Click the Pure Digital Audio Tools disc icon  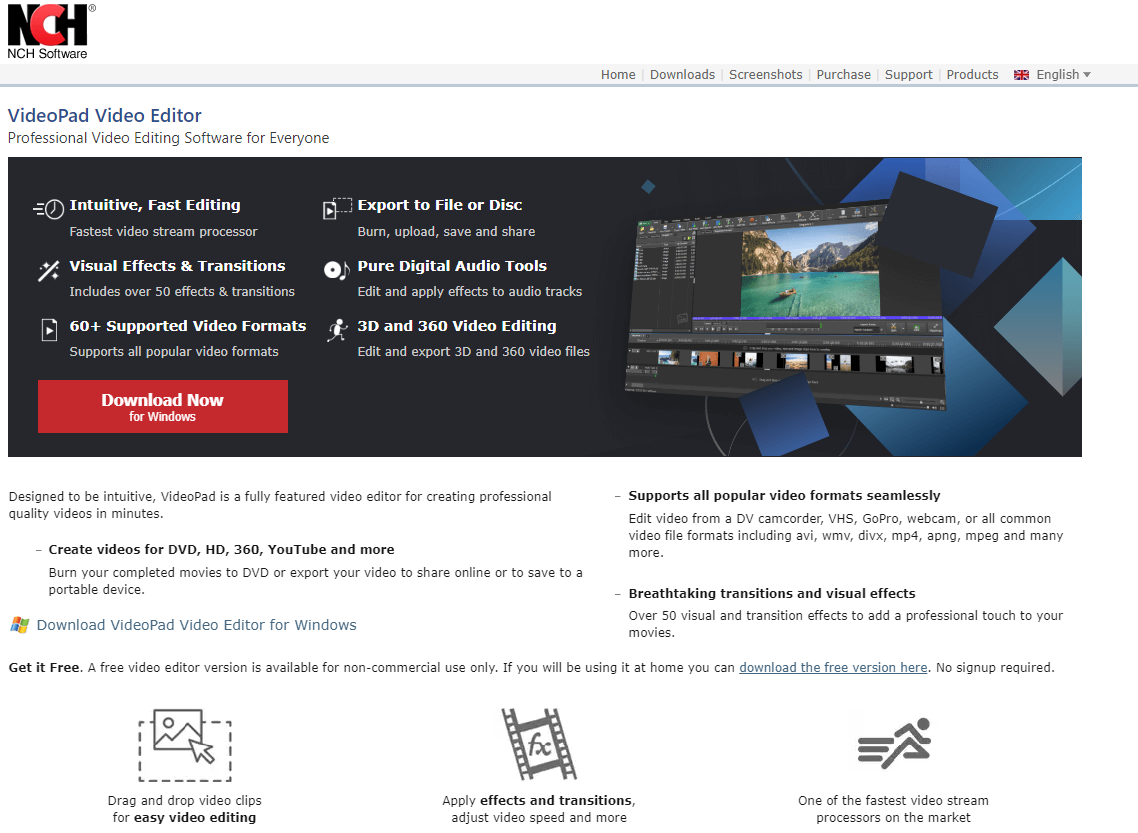coord(337,271)
